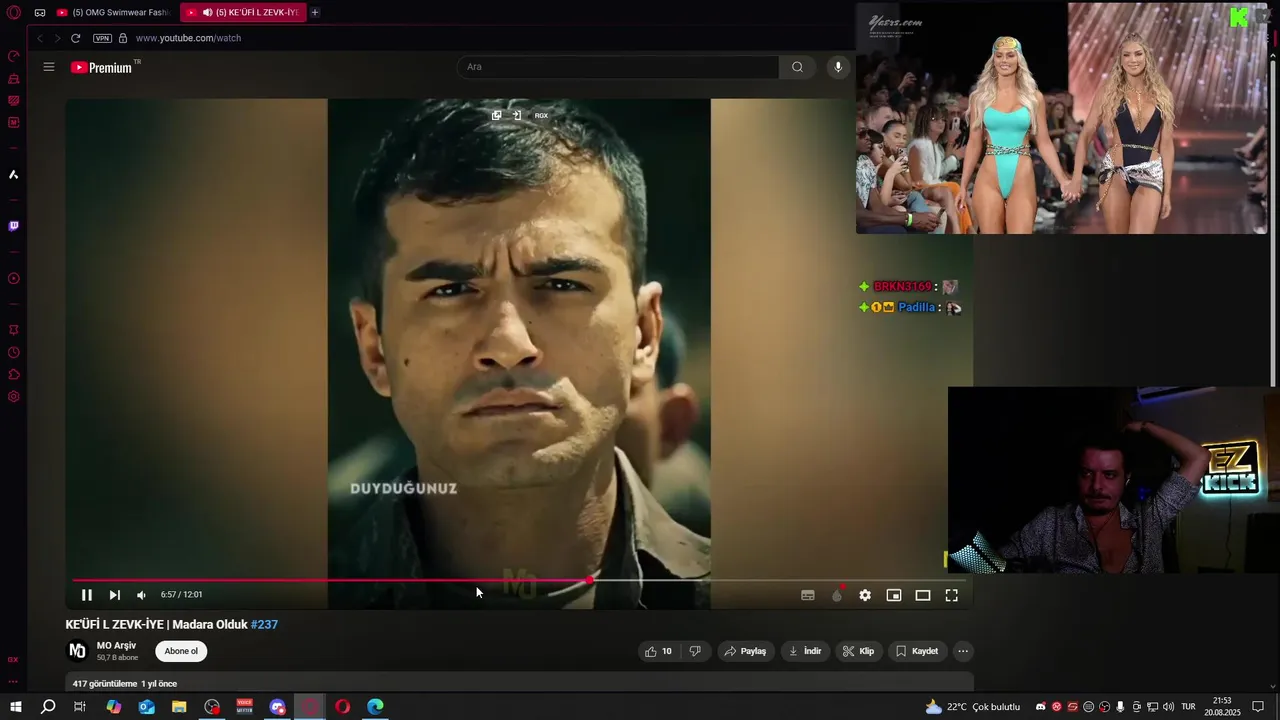The image size is (1280, 720).
Task: Open the Opera GX main menu
Action: (13, 12)
